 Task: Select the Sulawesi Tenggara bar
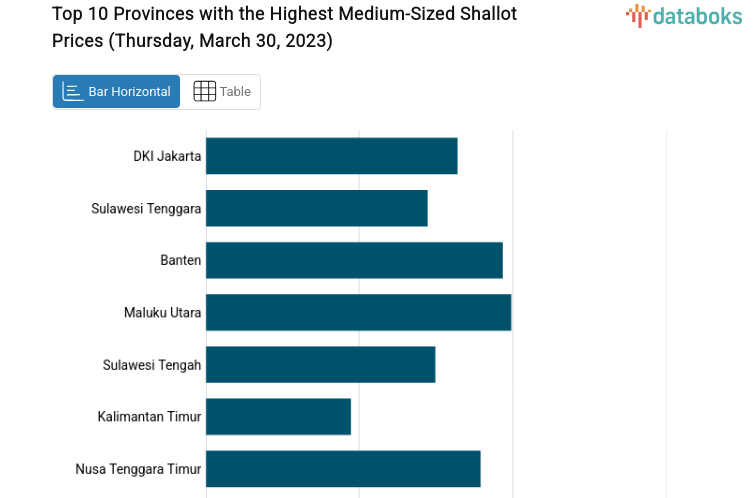click(x=316, y=208)
